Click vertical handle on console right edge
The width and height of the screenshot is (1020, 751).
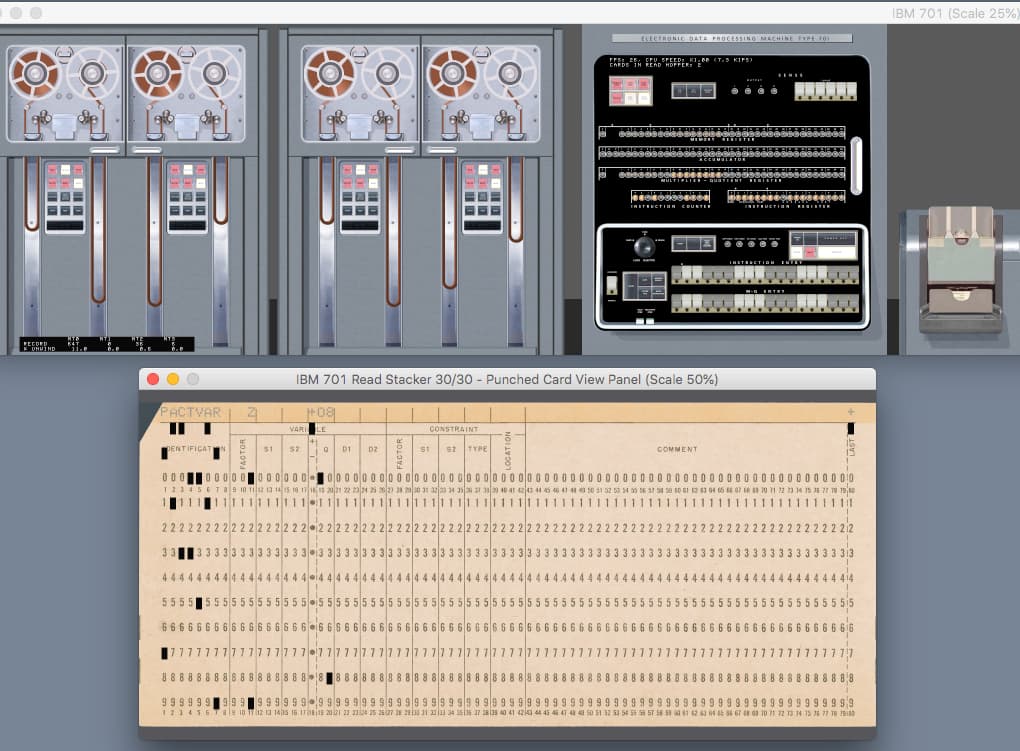(x=856, y=166)
